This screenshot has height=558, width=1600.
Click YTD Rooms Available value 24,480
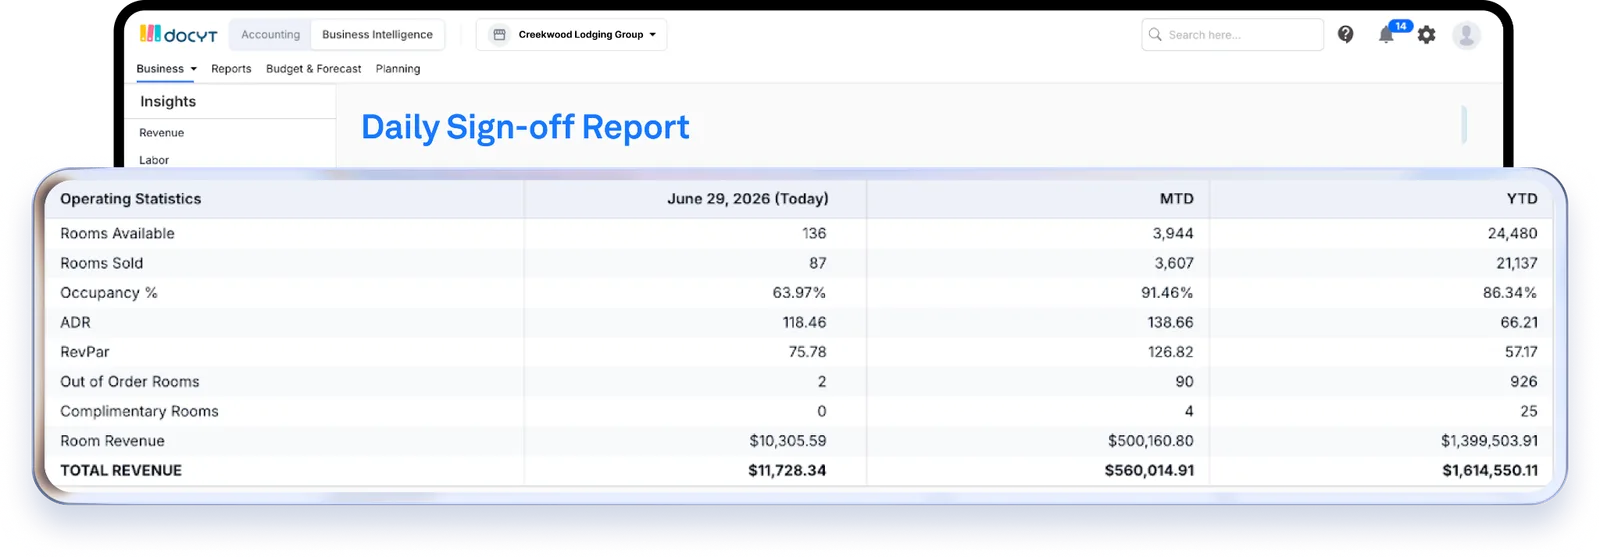tap(1513, 233)
